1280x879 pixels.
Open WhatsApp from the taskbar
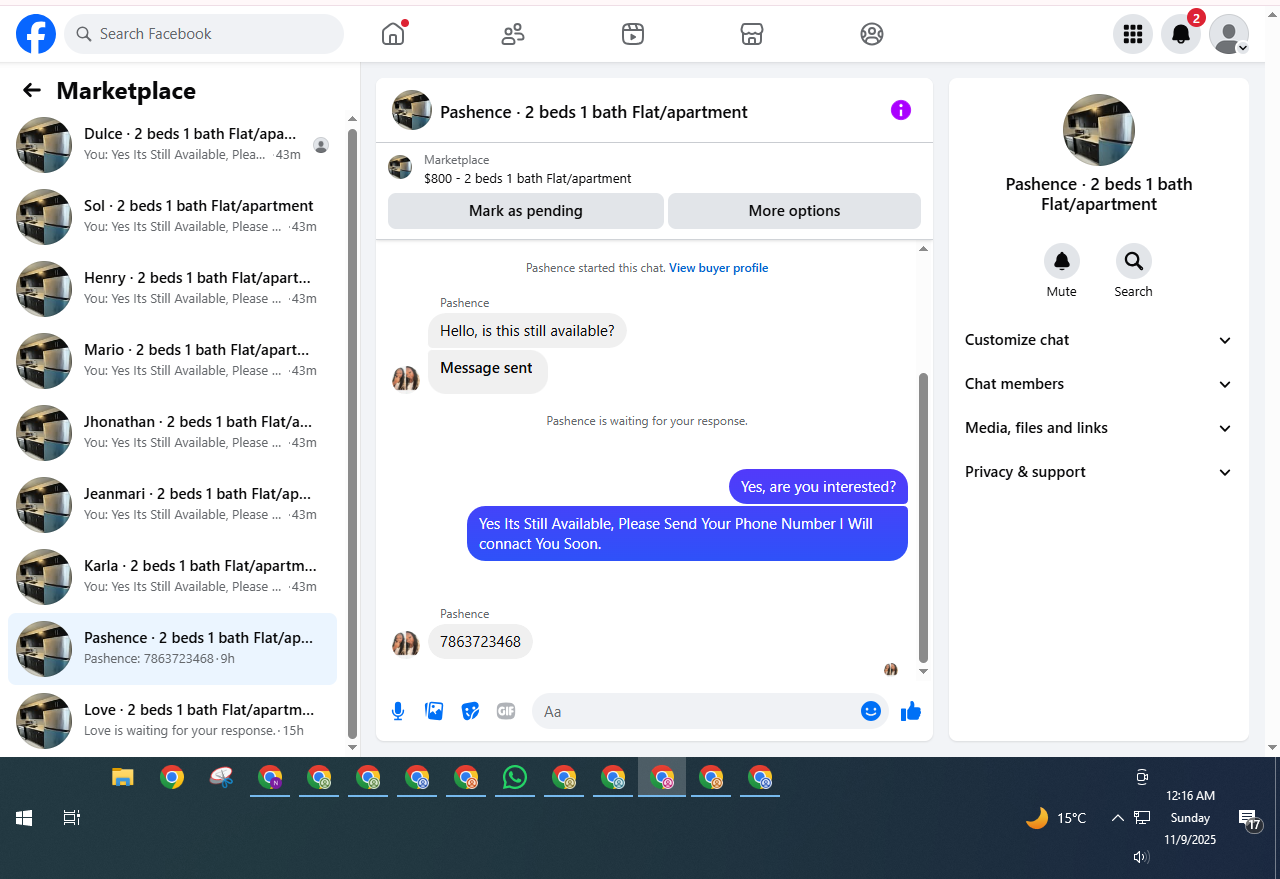coord(515,777)
